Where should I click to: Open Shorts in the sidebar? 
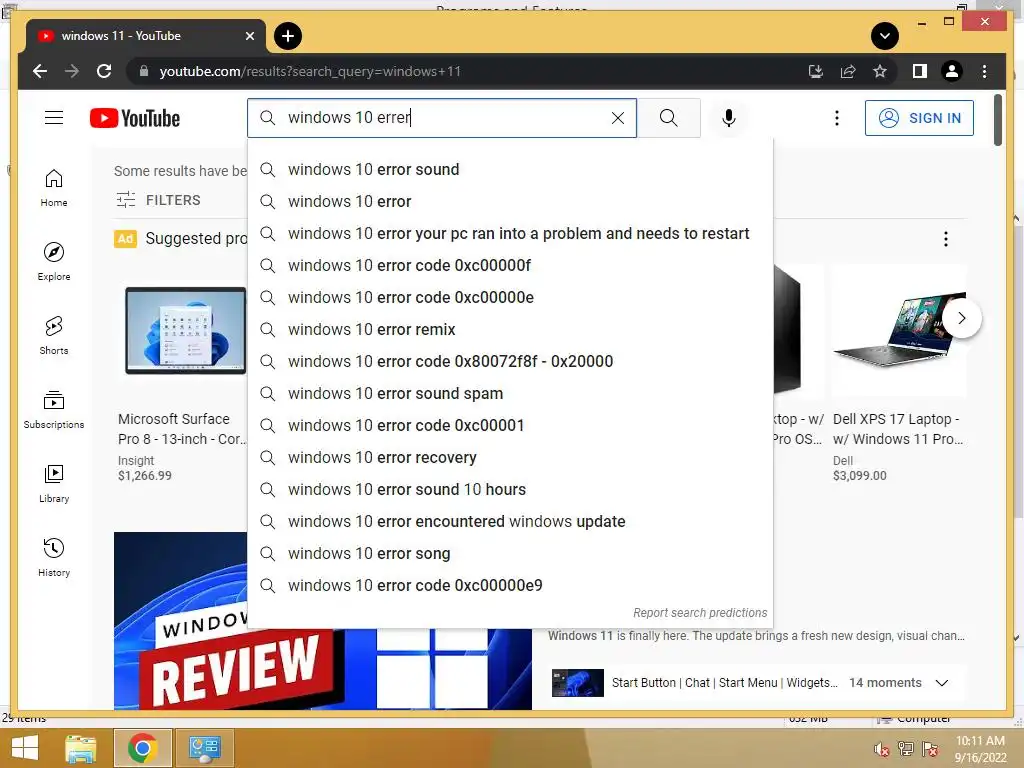click(54, 336)
